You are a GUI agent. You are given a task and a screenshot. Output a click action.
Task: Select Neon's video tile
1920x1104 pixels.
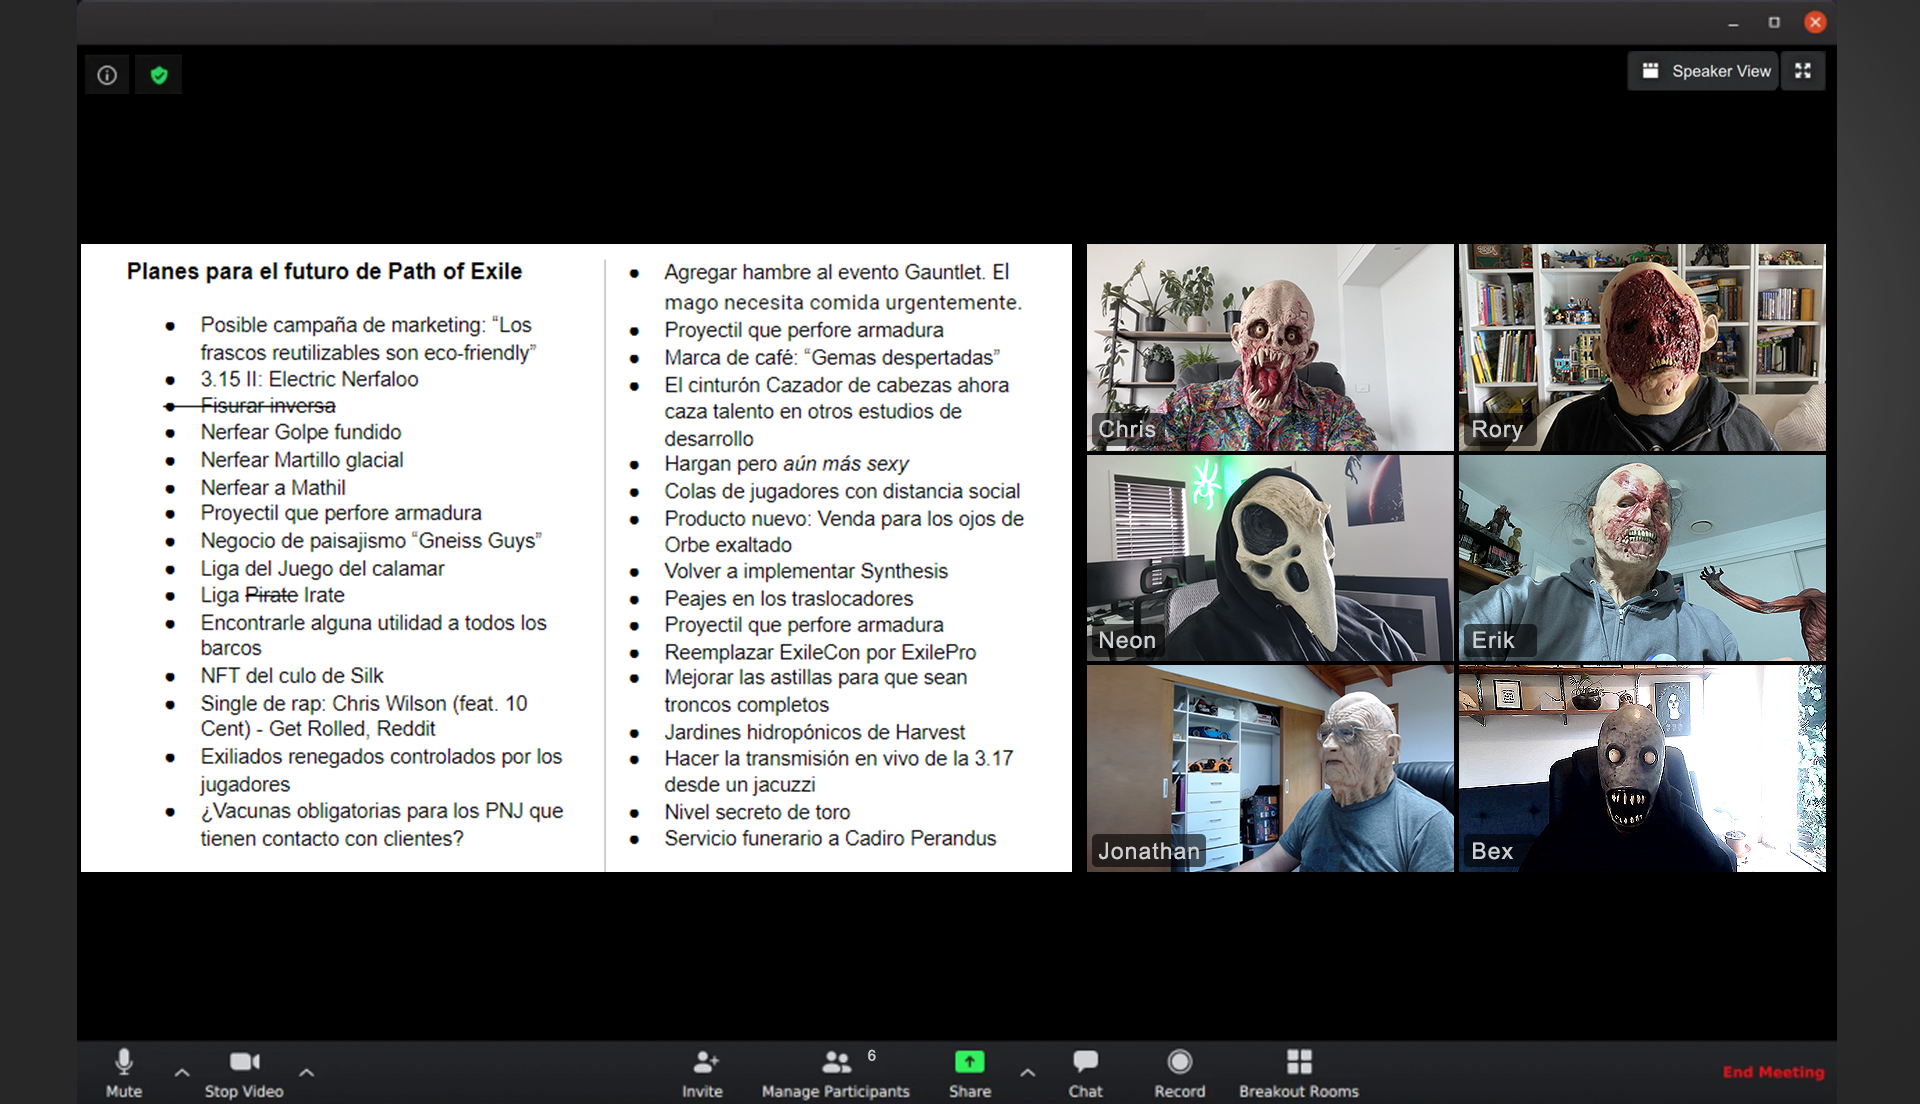1270,558
